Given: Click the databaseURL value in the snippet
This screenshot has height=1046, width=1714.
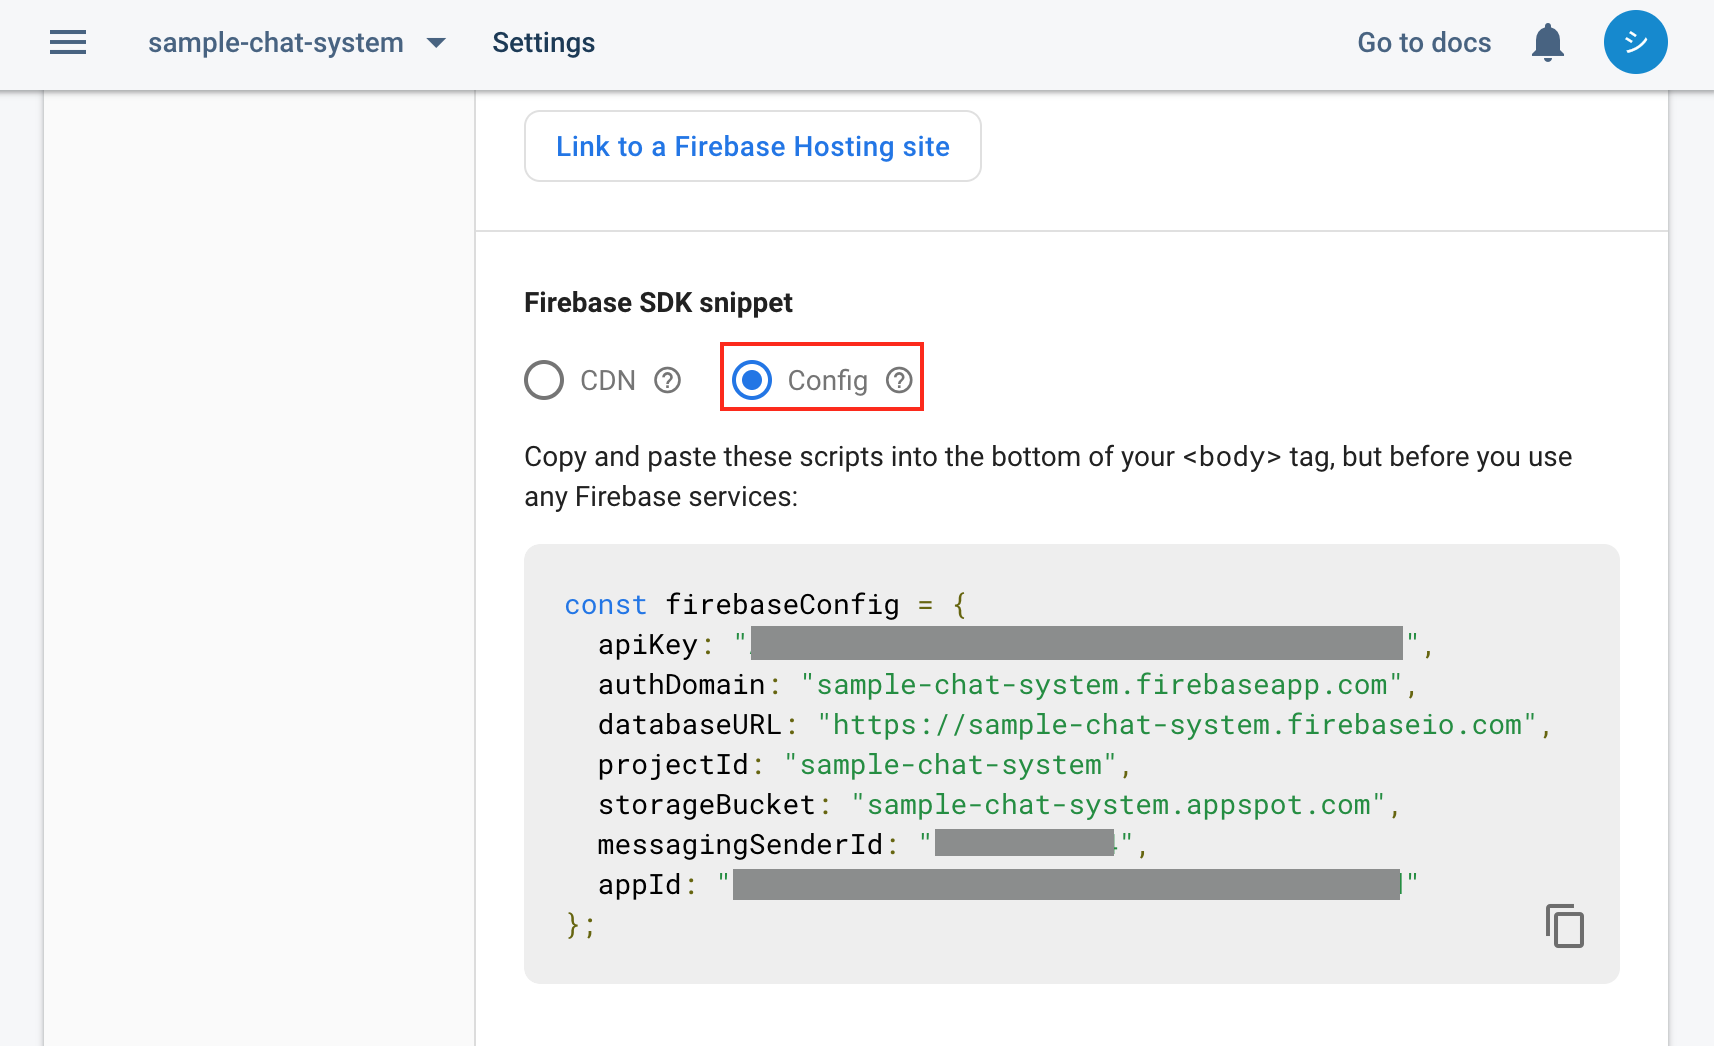Looking at the screenshot, I should click(1176, 725).
